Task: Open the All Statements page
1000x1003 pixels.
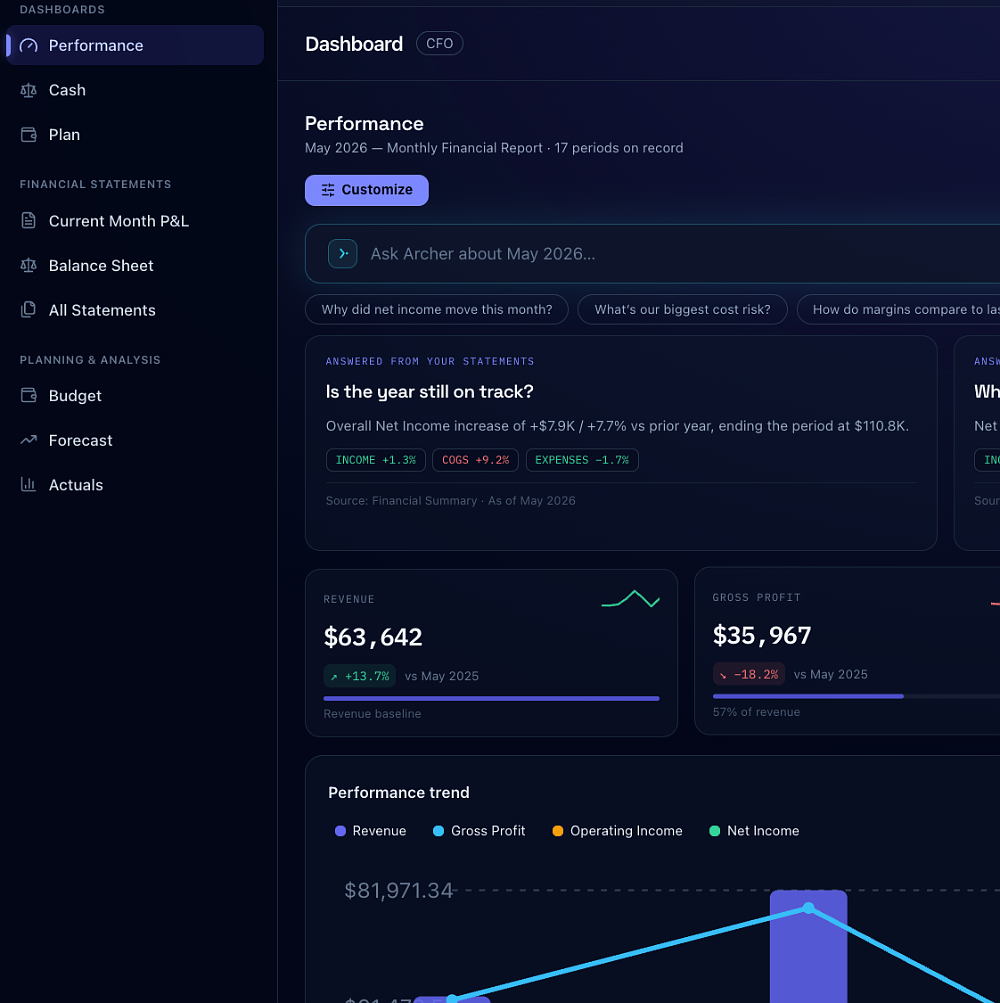Action: (x=135, y=310)
